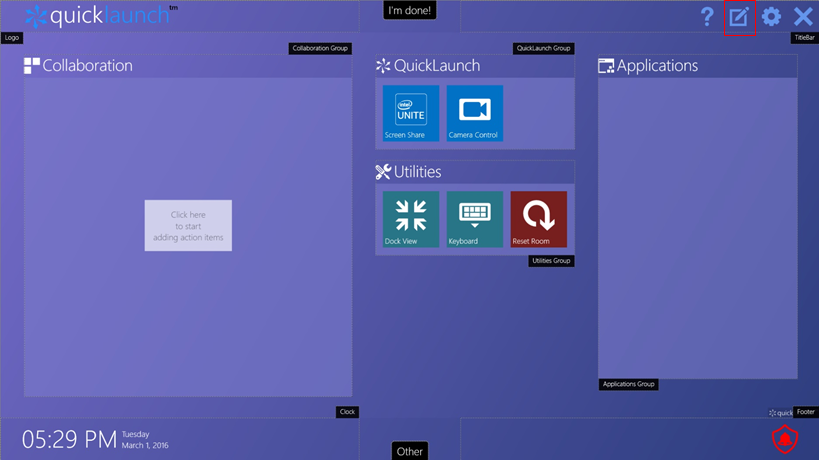Click the edit layout pencil icon
Image resolution: width=819 pixels, height=460 pixels.
coord(739,17)
